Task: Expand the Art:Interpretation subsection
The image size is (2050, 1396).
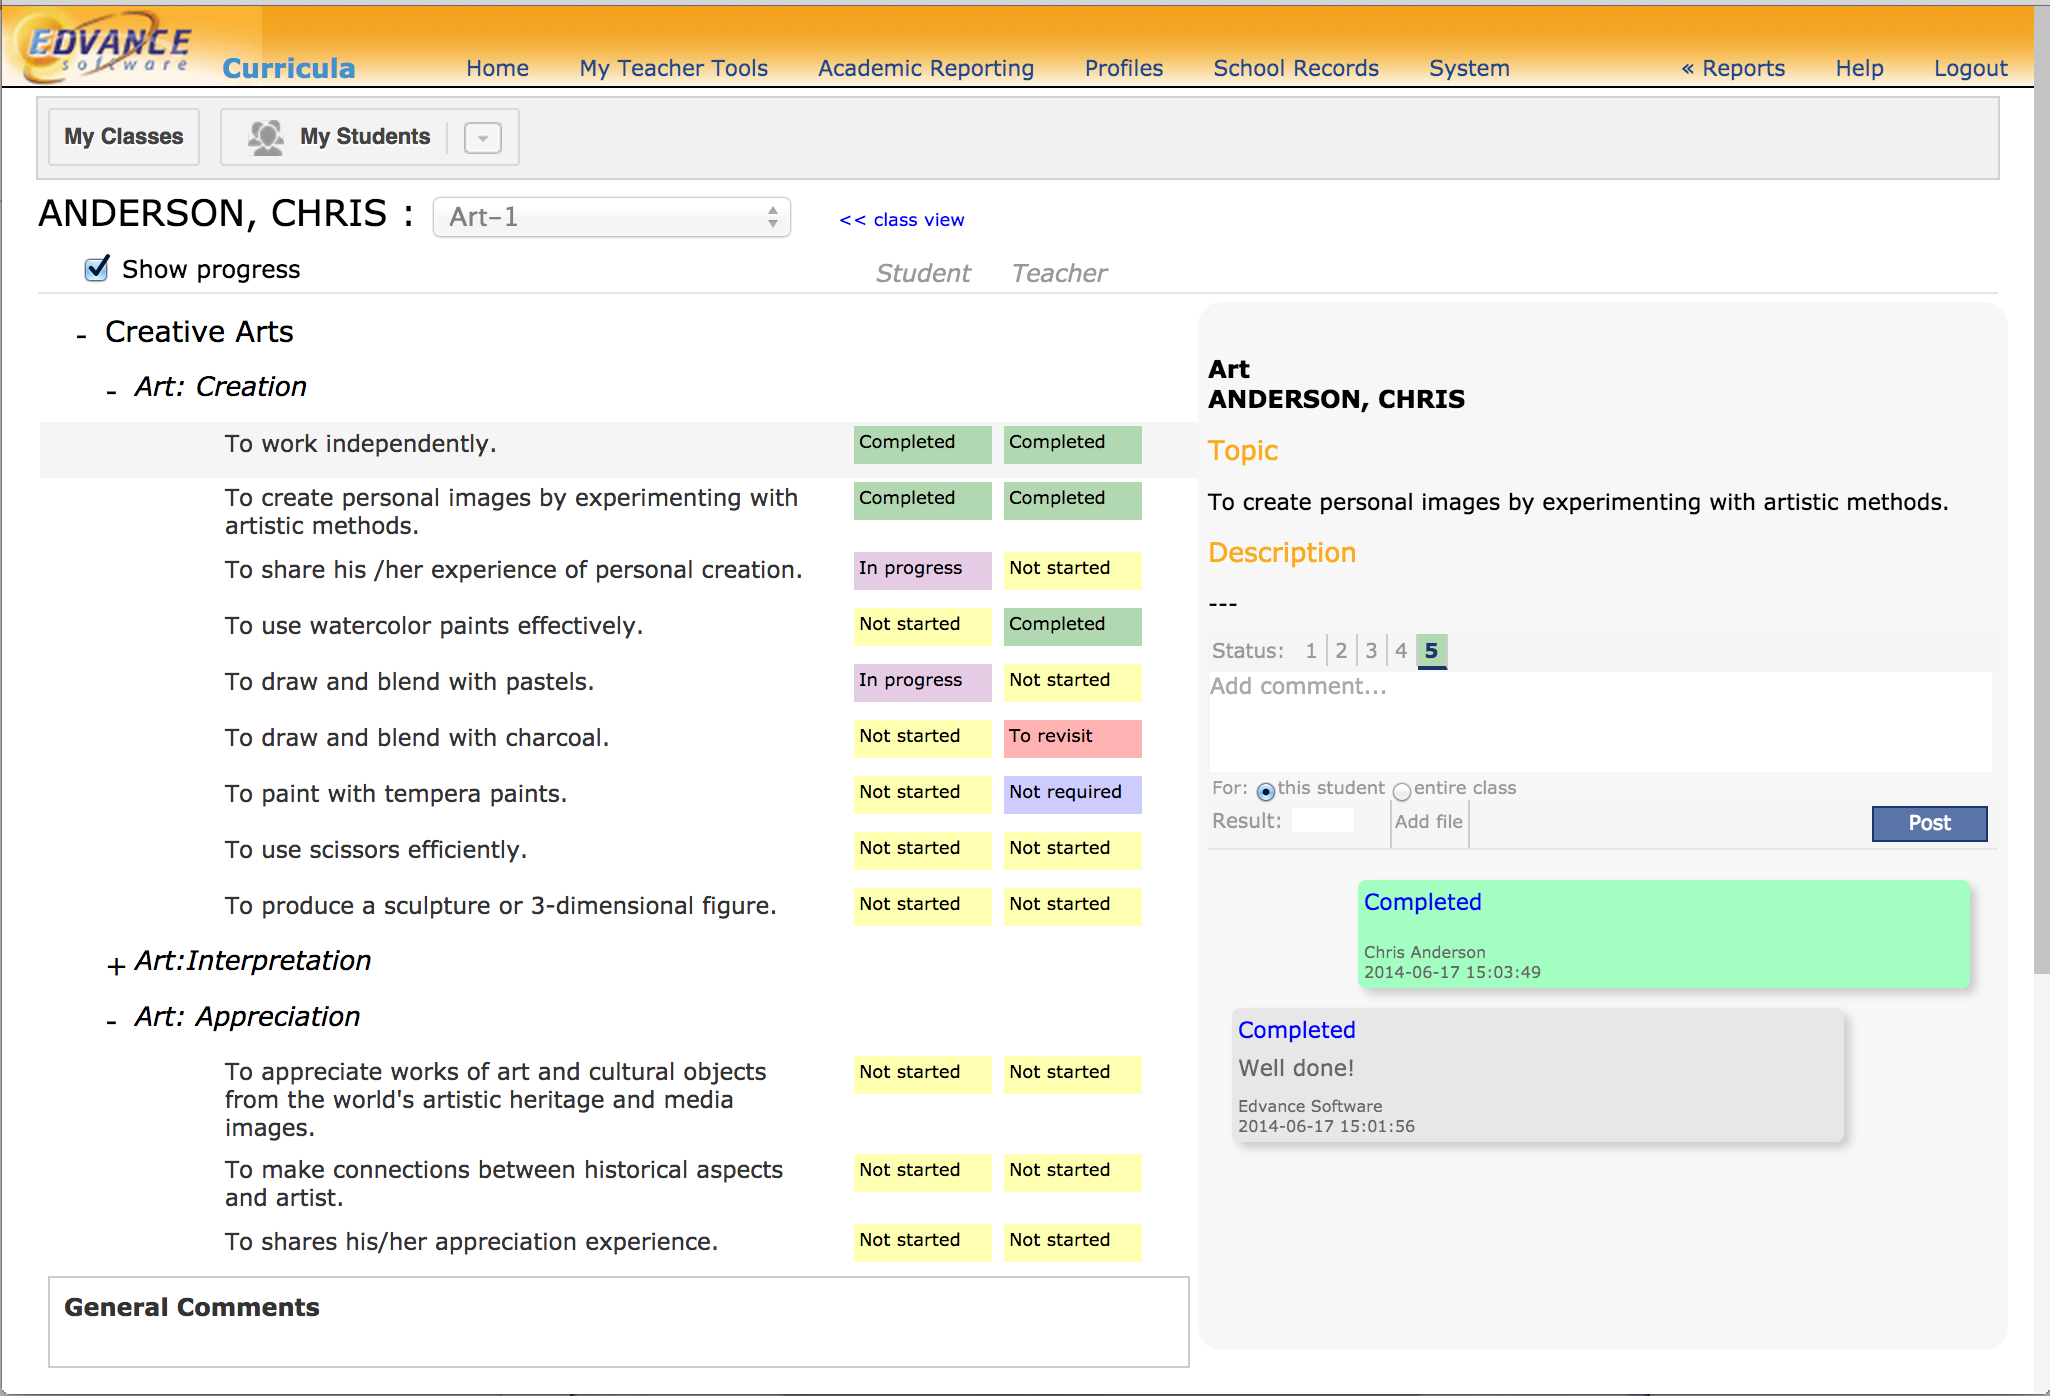Action: (x=116, y=965)
